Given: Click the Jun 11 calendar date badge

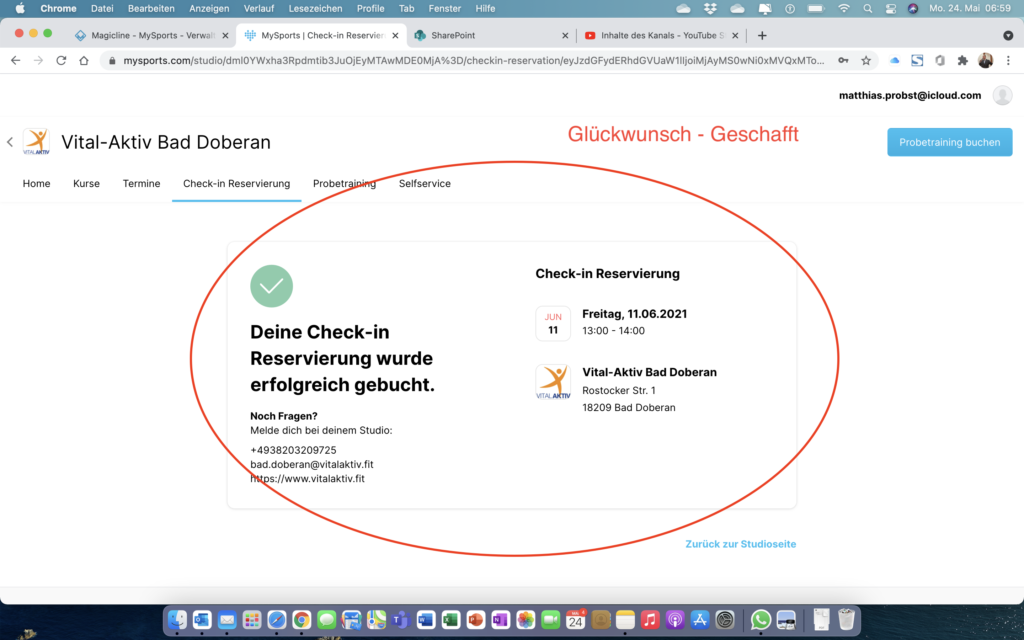Looking at the screenshot, I should coord(553,323).
